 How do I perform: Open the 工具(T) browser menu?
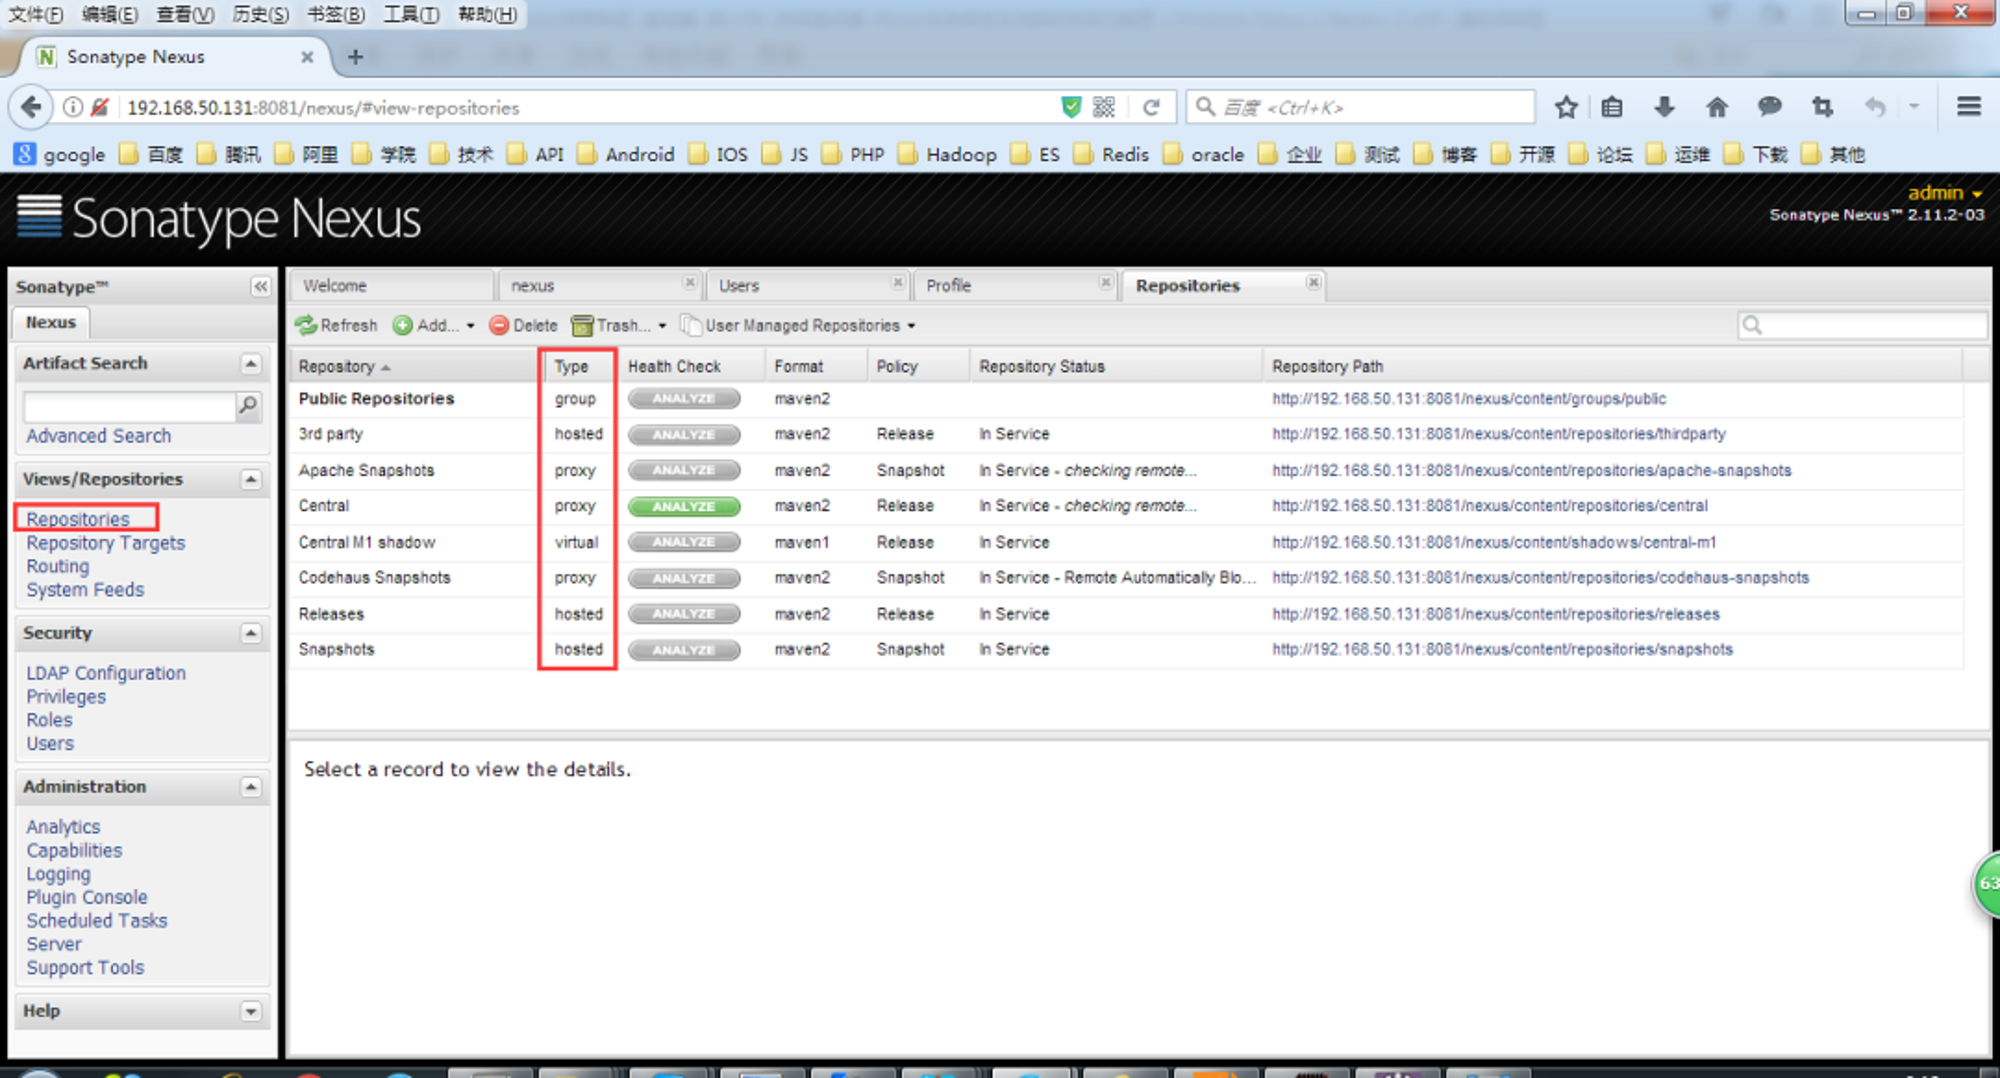tap(411, 14)
